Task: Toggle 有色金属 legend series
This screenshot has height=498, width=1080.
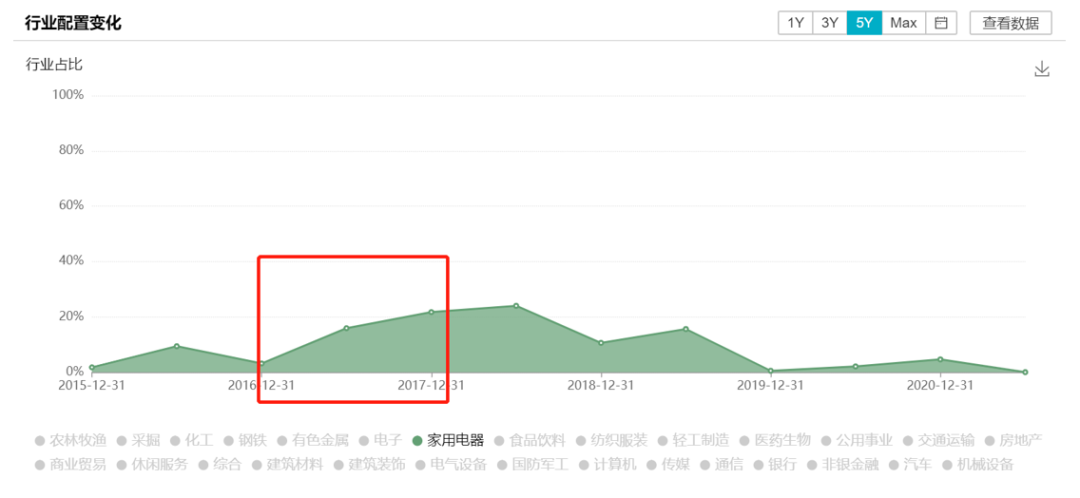Action: (x=313, y=440)
